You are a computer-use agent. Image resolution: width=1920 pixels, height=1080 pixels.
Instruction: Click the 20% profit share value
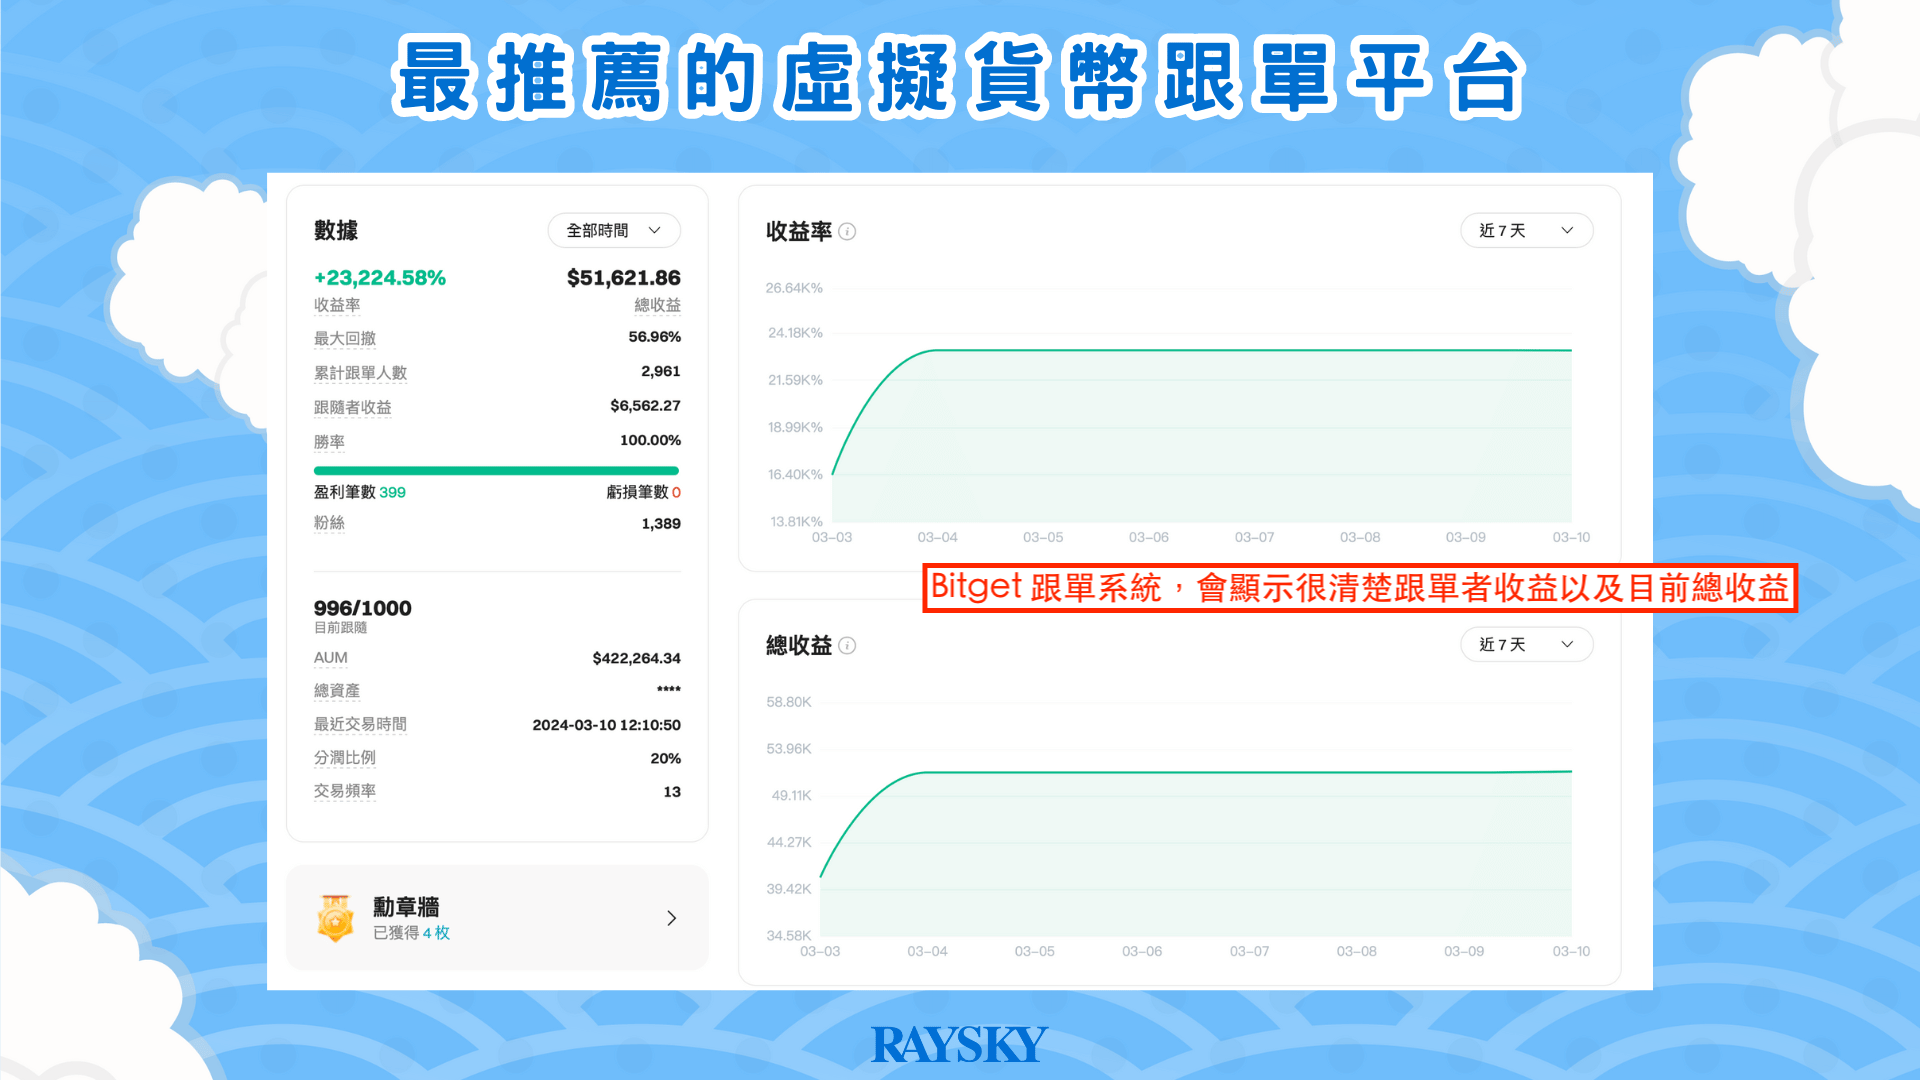665,758
